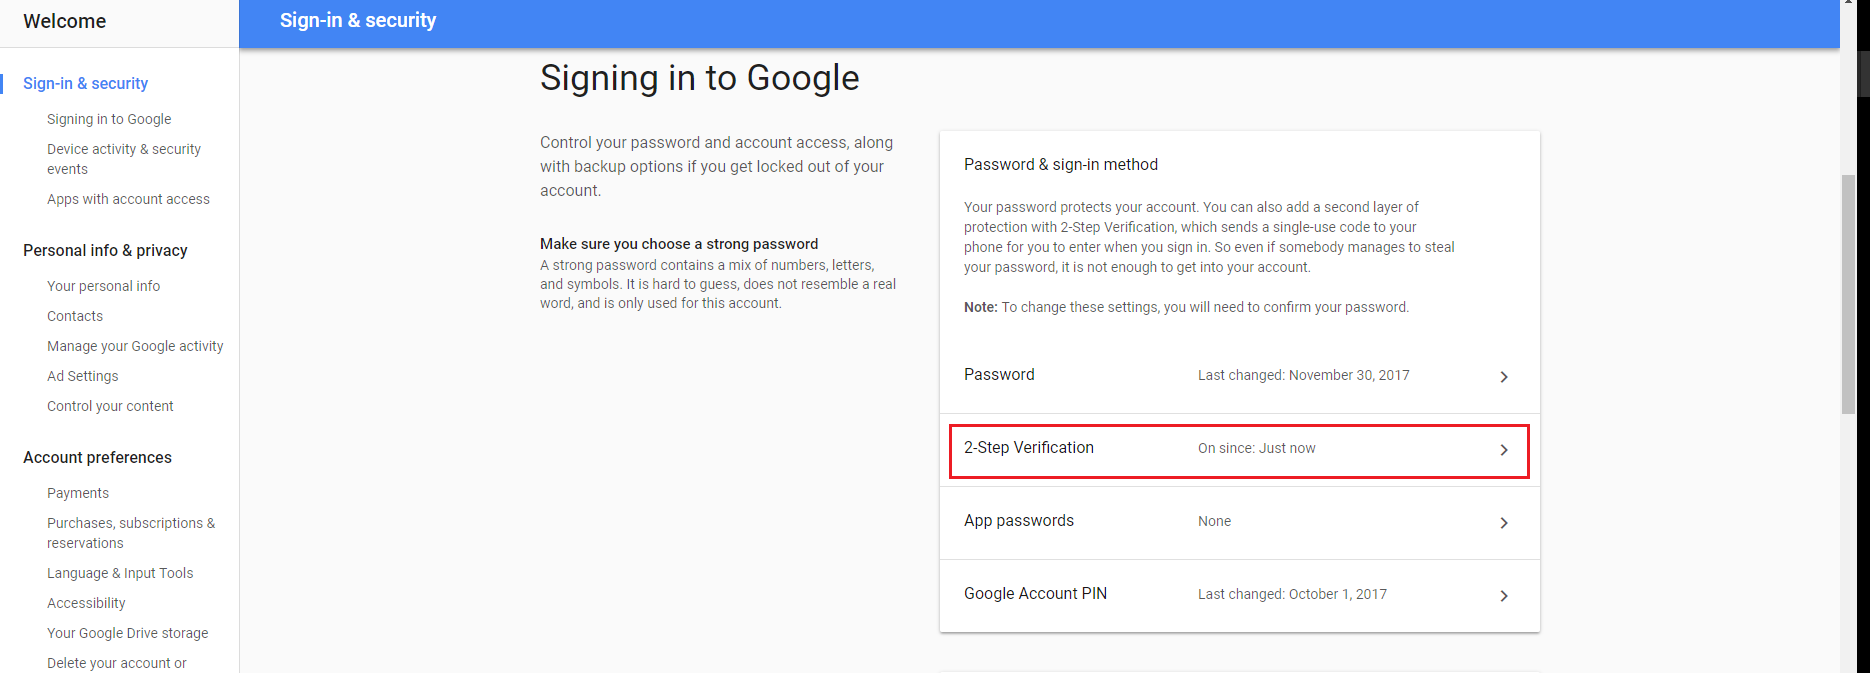
Task: Go to Ad Settings
Action: tap(82, 376)
